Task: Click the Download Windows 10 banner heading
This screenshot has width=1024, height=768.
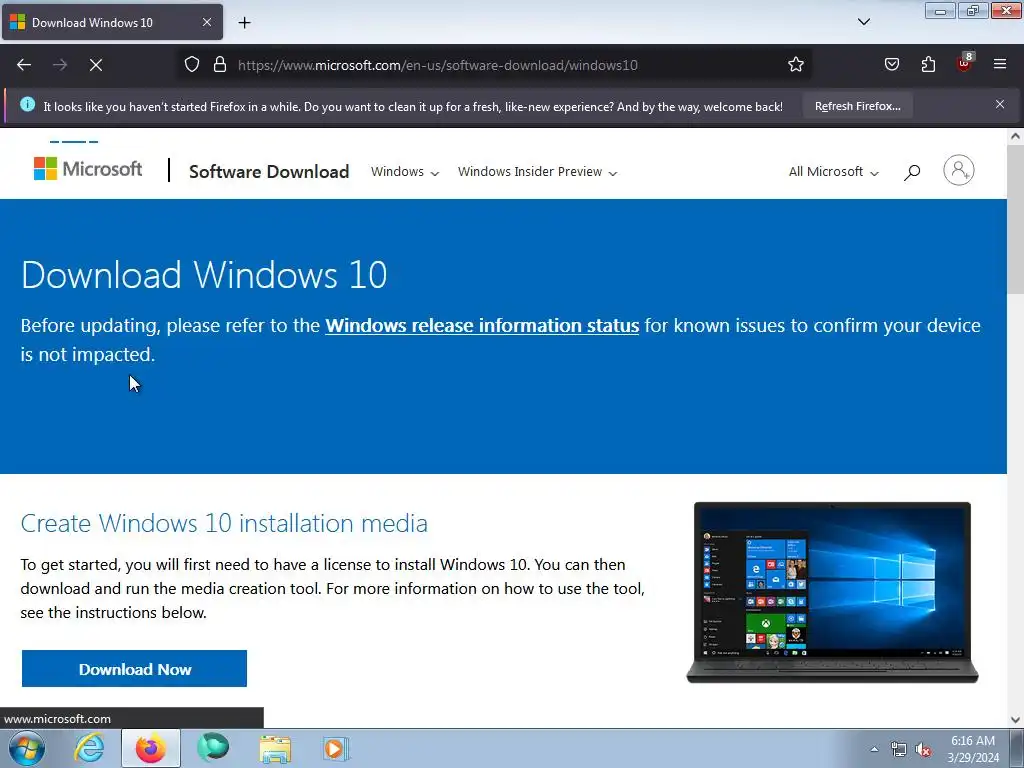Action: pyautogui.click(x=204, y=274)
